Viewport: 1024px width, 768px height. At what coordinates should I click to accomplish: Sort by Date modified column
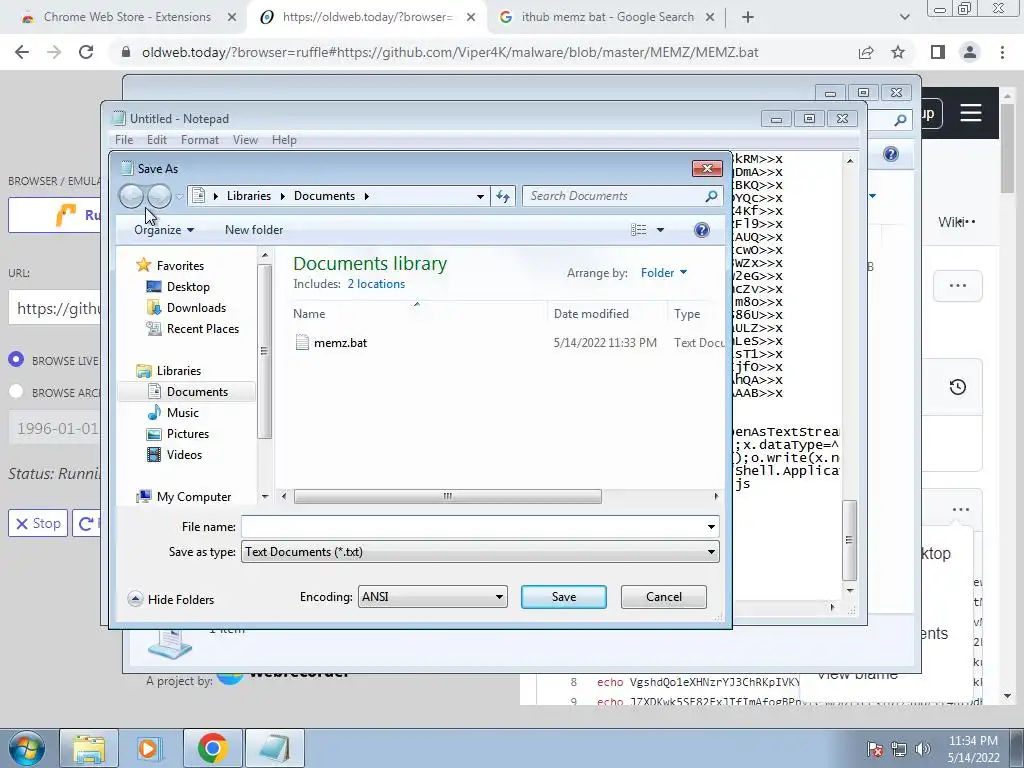[591, 314]
